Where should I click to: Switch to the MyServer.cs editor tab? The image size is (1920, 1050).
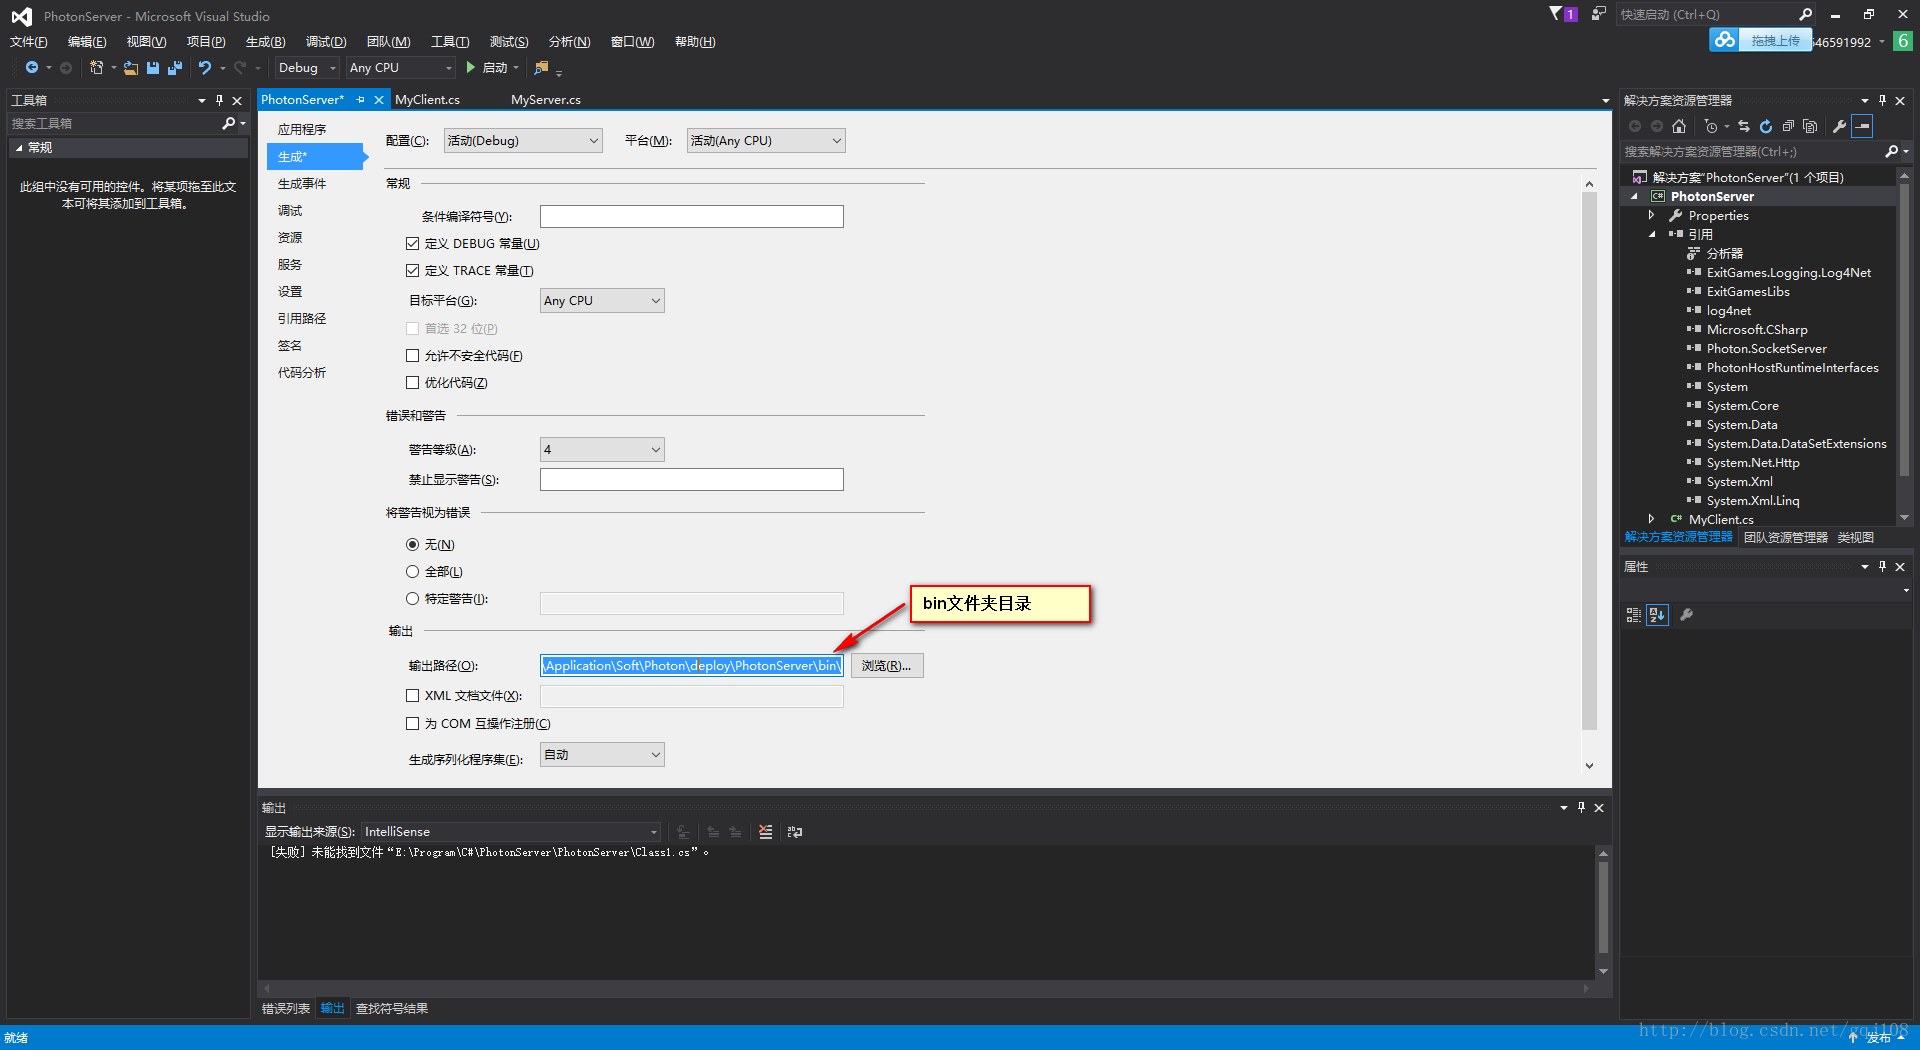click(546, 100)
